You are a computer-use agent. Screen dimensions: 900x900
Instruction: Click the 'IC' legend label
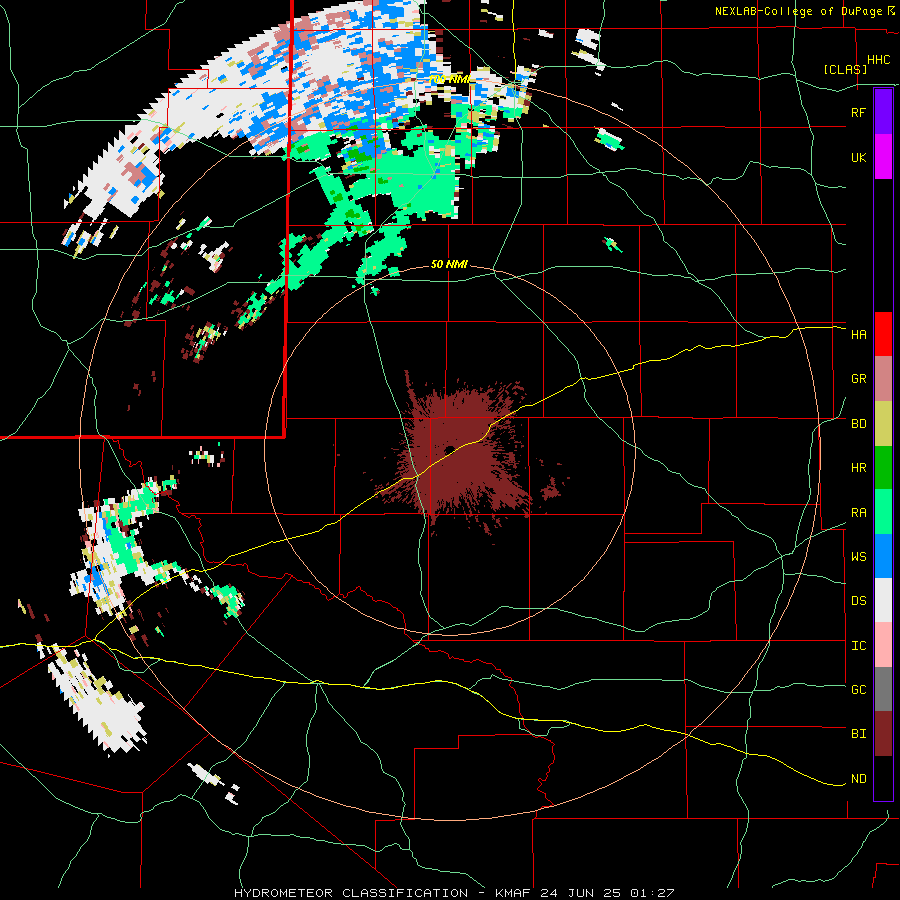(x=858, y=646)
